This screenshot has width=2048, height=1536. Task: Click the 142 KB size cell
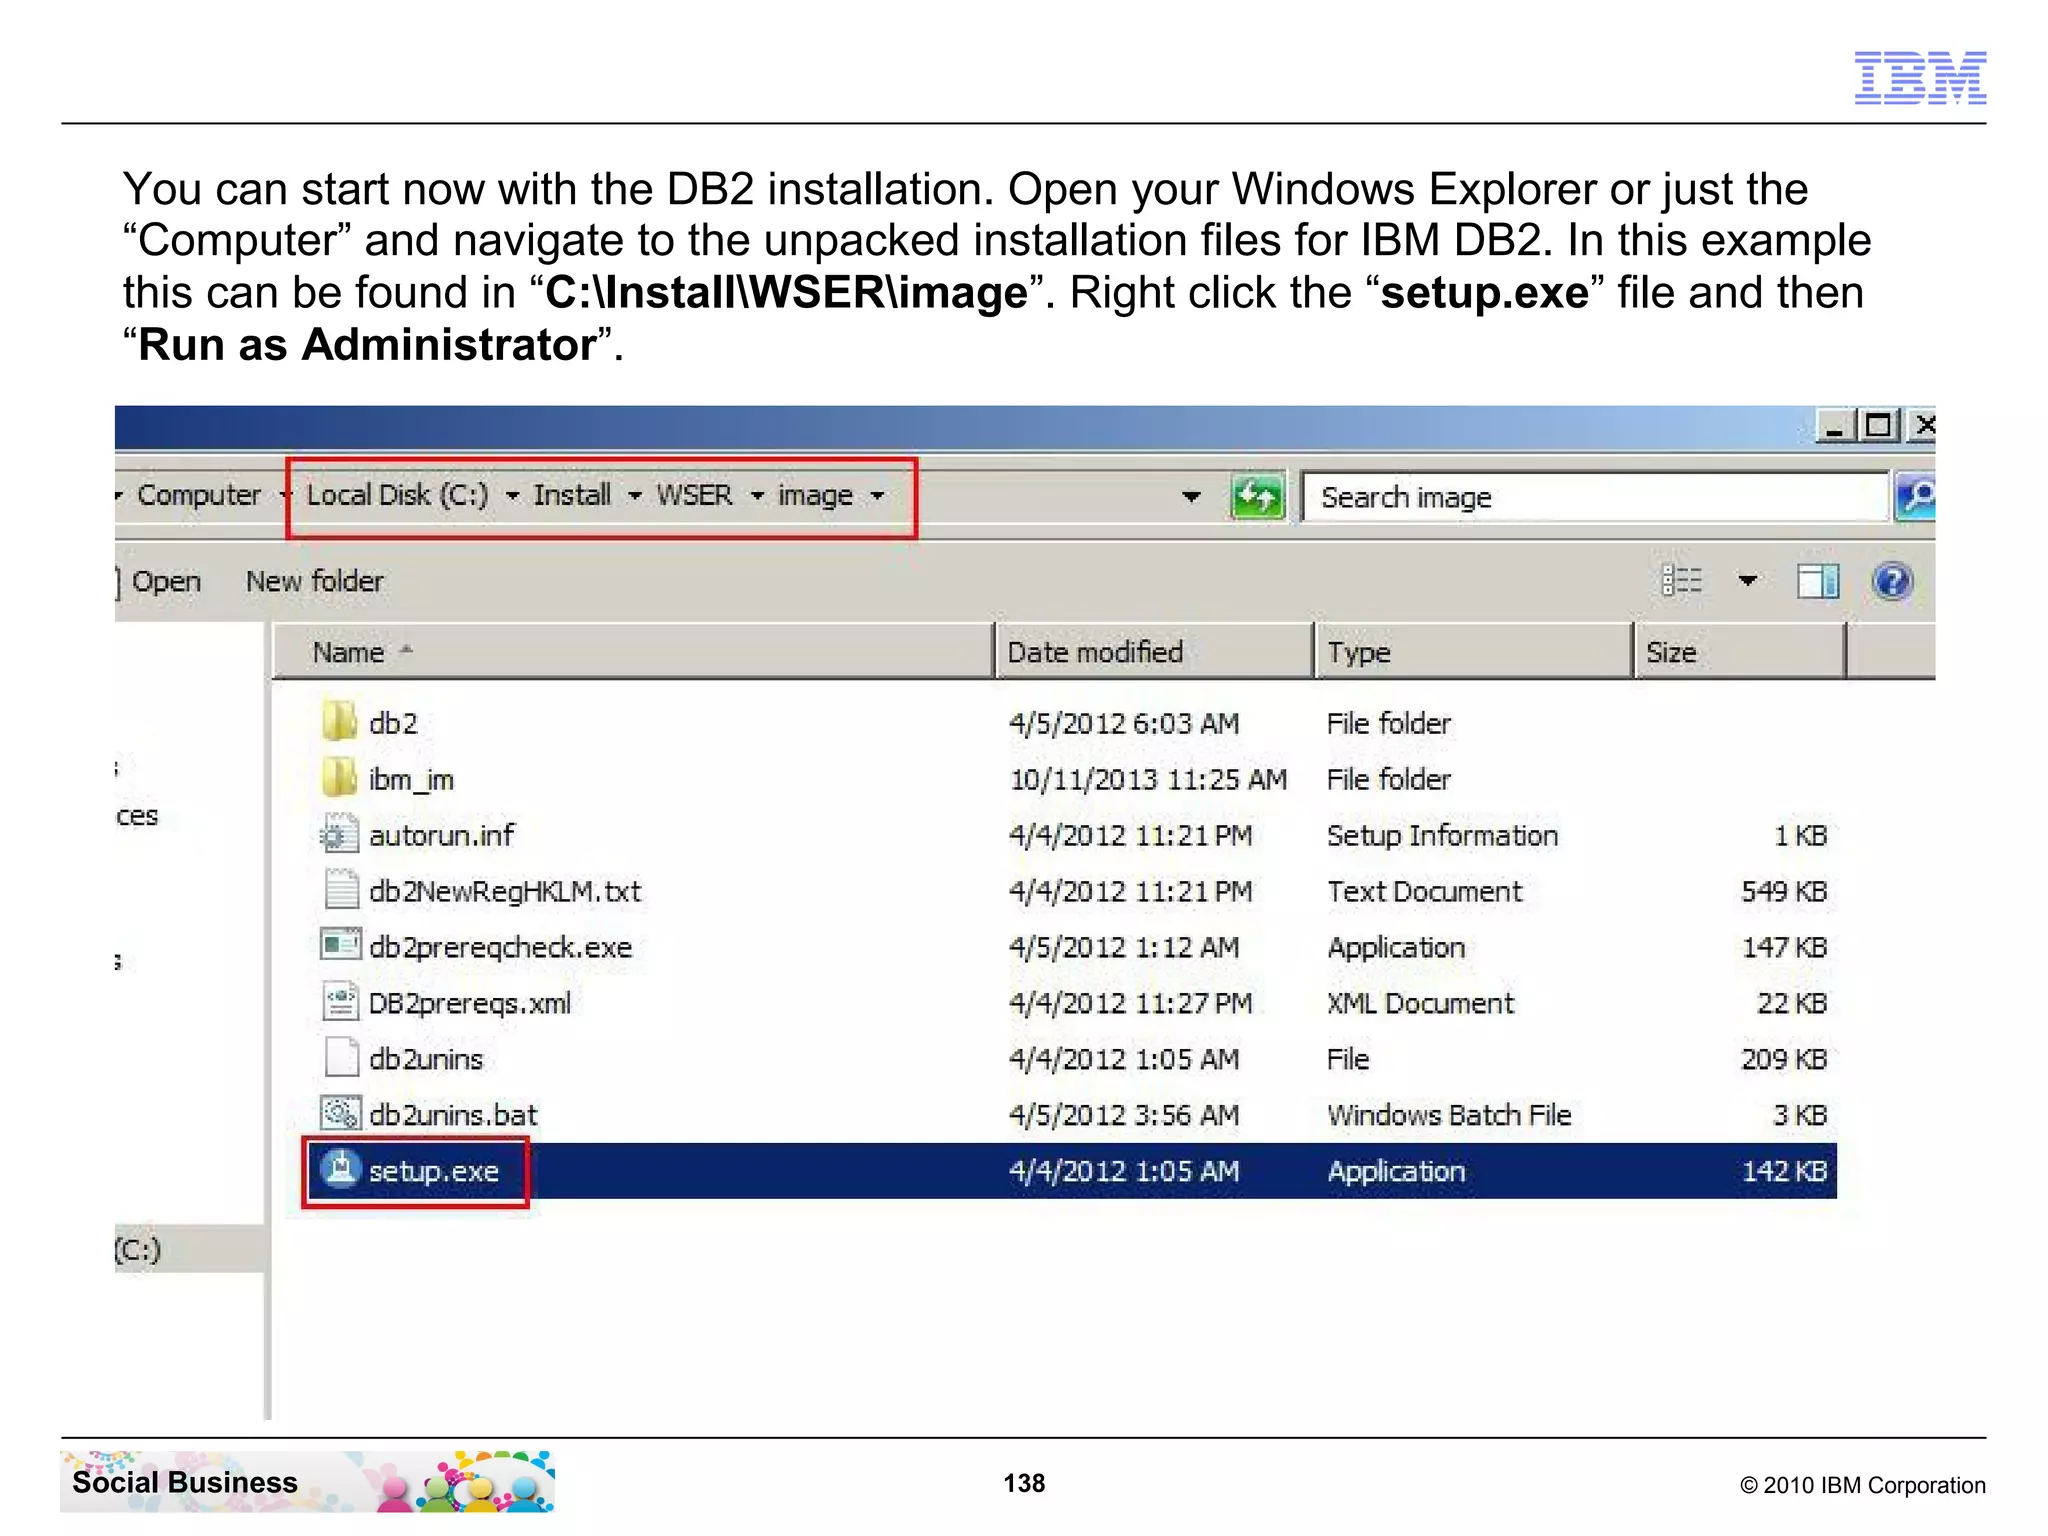[1784, 1171]
